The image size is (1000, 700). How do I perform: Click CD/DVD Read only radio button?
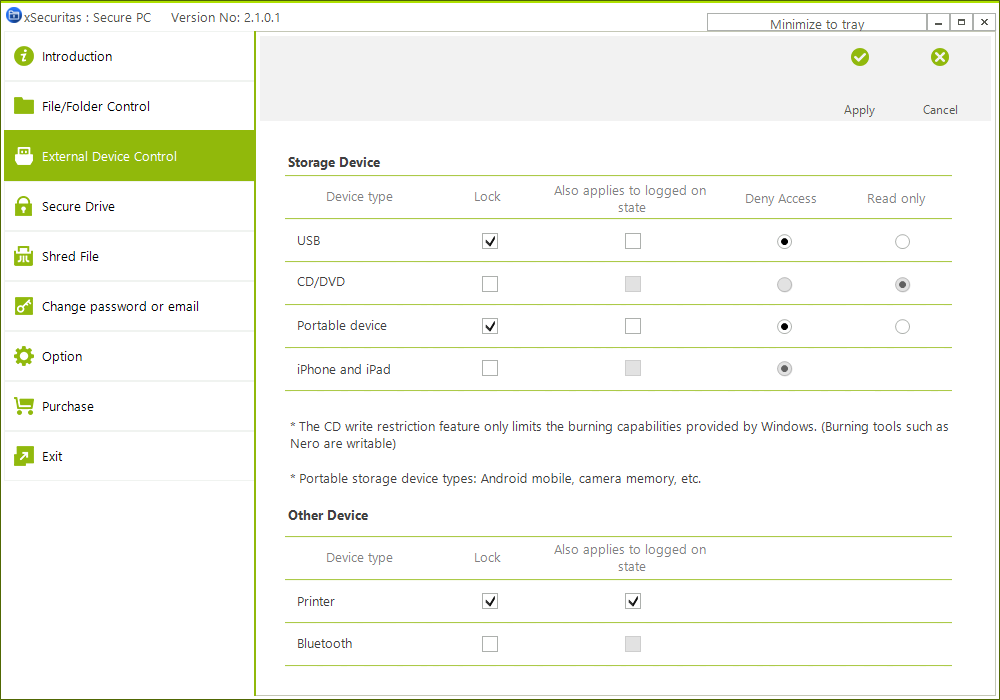[x=902, y=284]
